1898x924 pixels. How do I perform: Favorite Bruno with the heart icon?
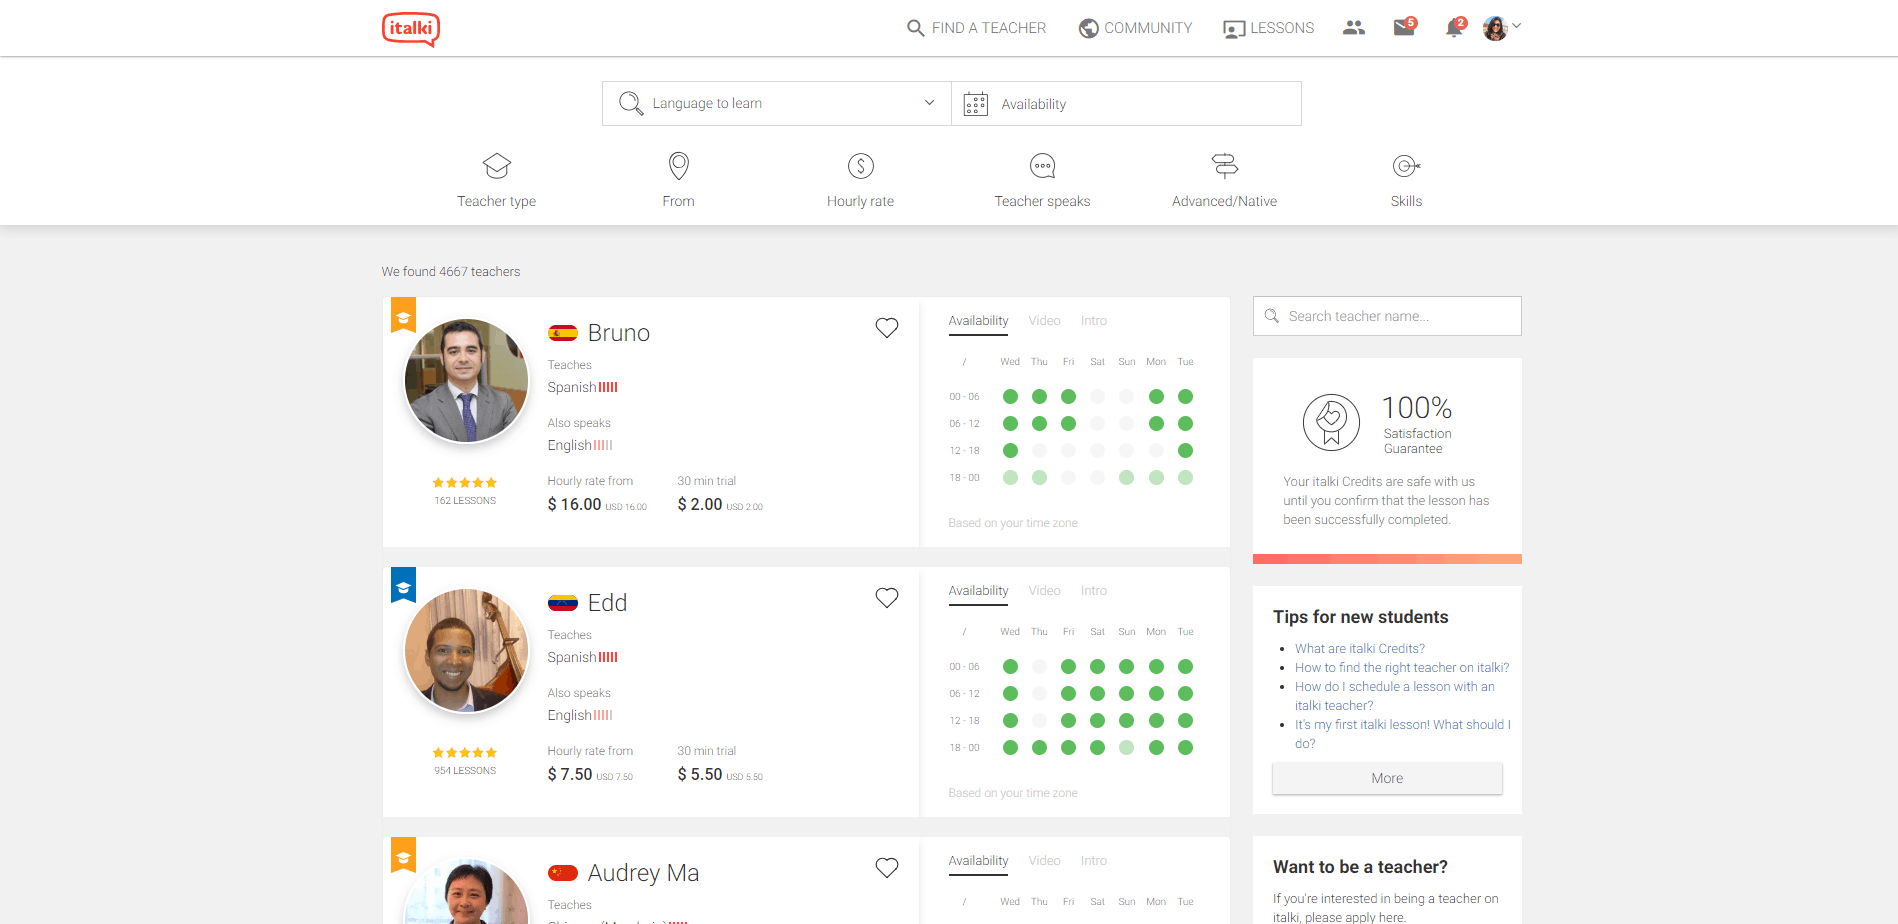887,328
